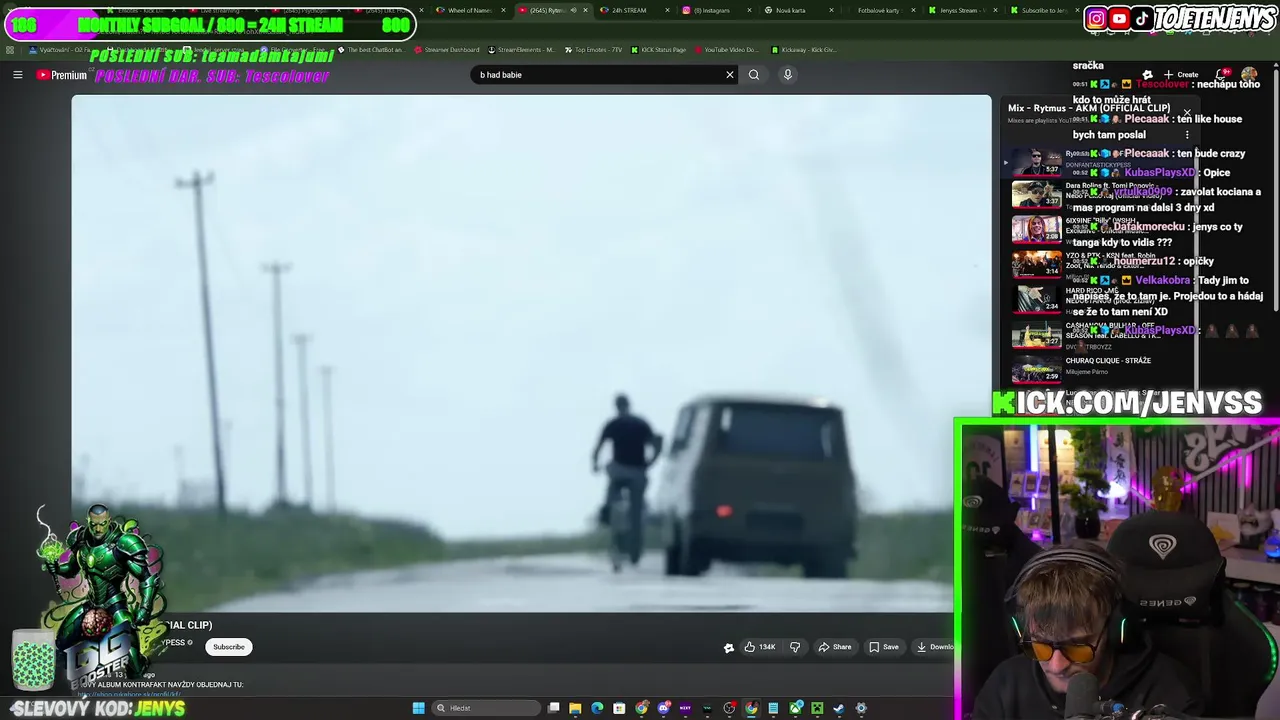Open the Windows Start menu
Screen dimensions: 1280x720
pyautogui.click(x=419, y=708)
